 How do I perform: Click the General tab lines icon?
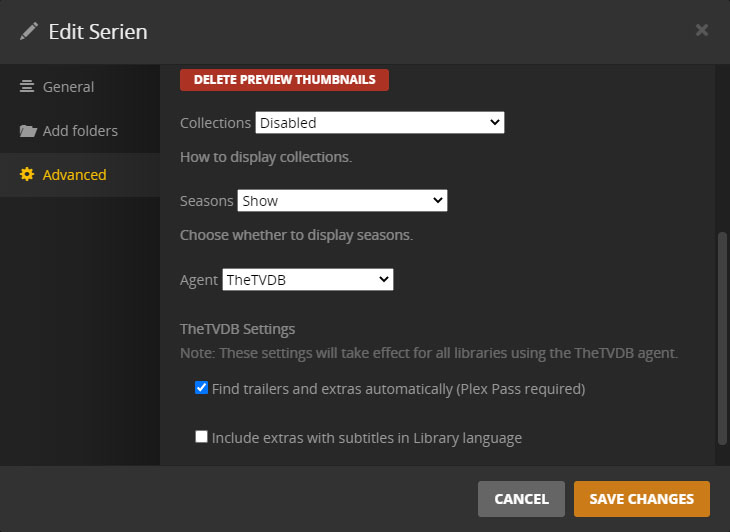pos(27,87)
